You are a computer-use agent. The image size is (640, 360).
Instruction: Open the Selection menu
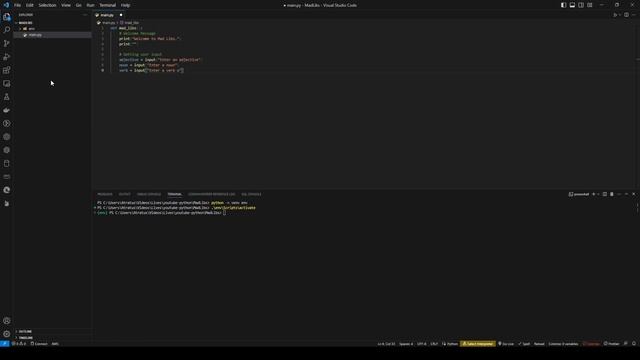coord(47,5)
